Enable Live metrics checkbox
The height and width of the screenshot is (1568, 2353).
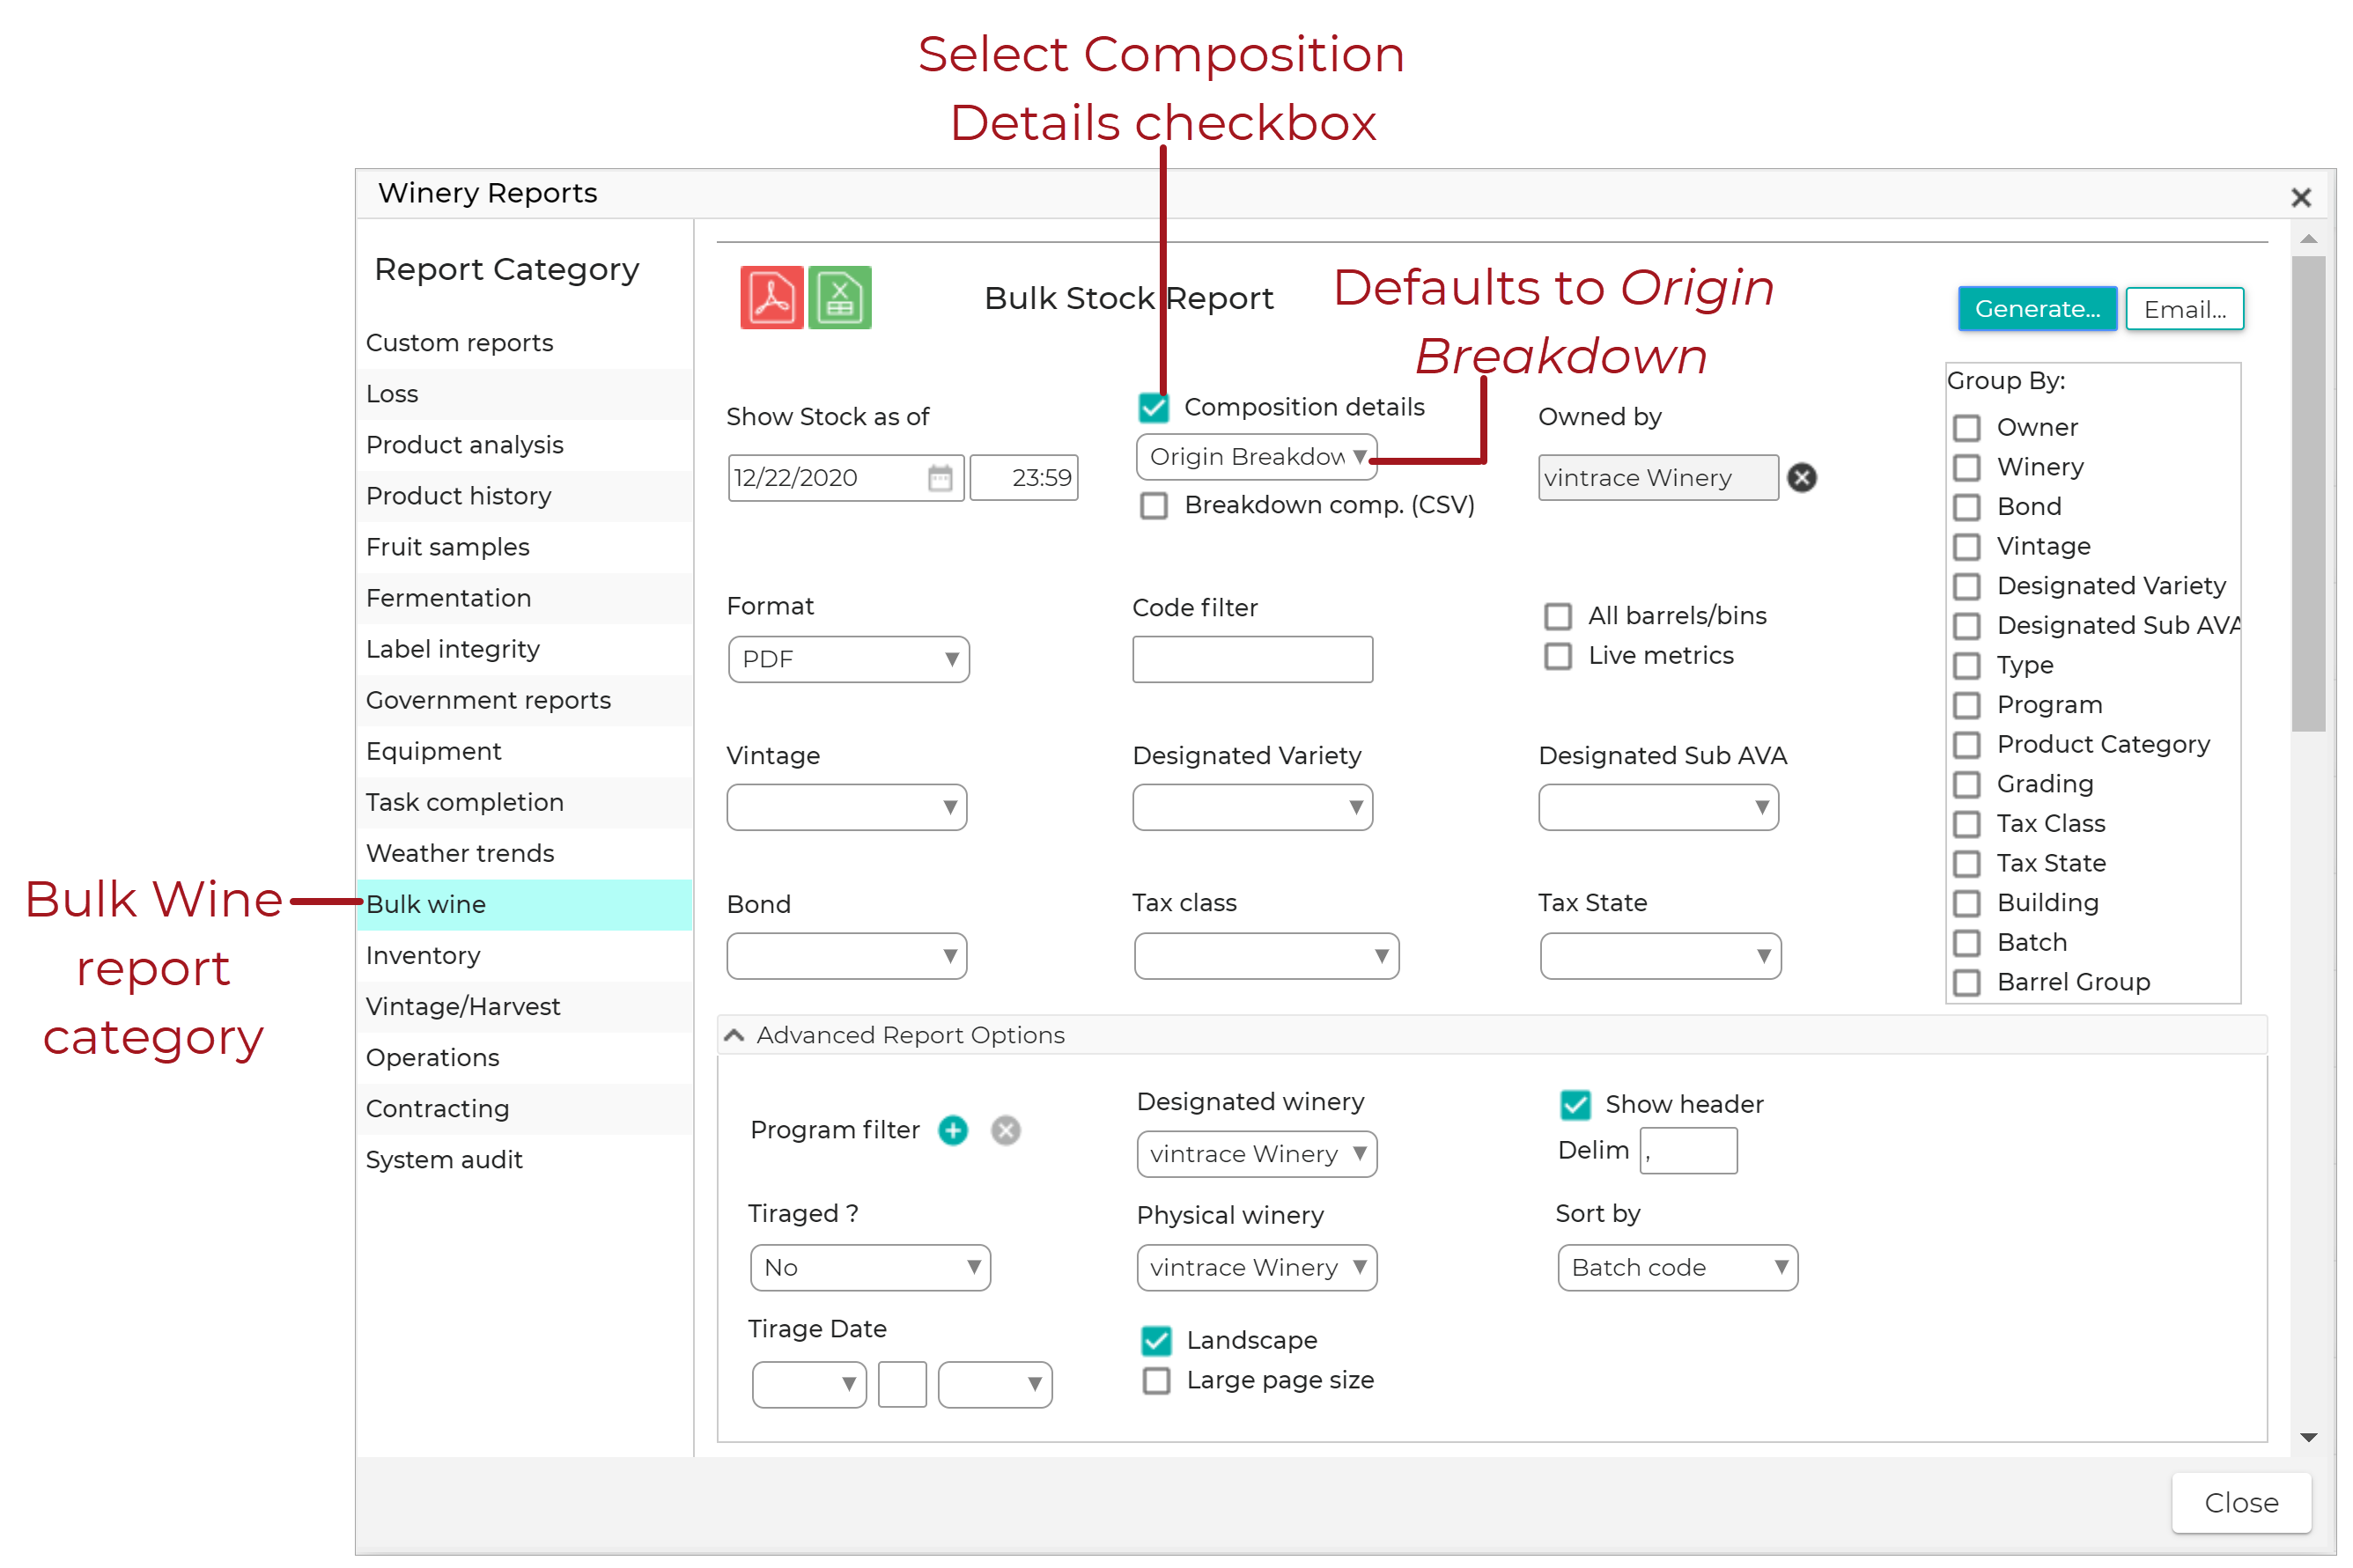[1556, 655]
